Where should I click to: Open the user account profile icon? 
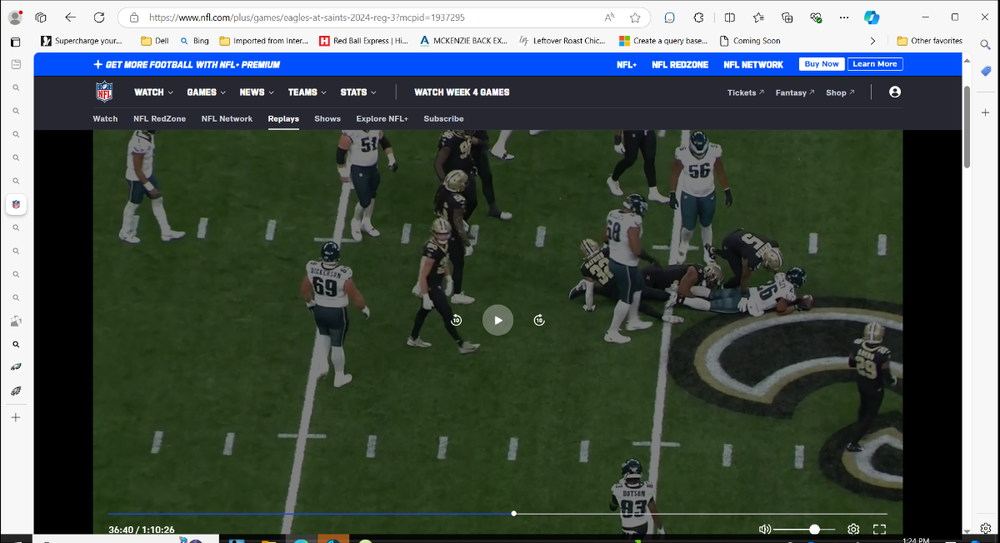tap(894, 92)
